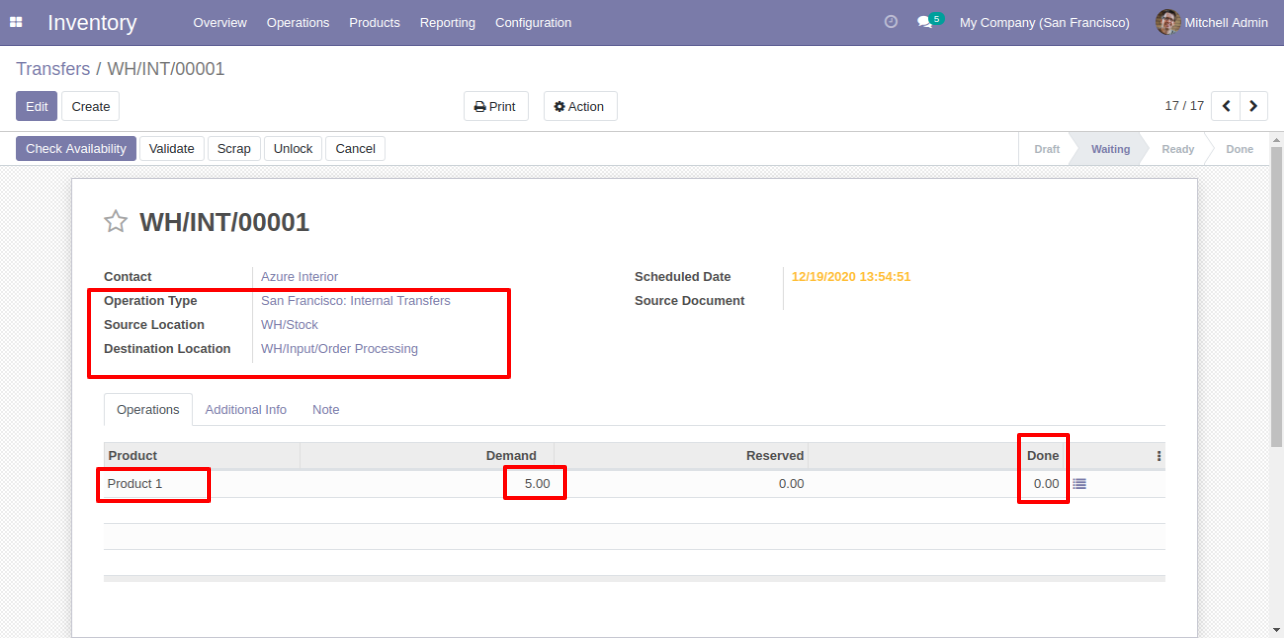Viewport: 1284px width, 638px height.
Task: Mark WH/INT/00001 as favorite with star
Action: [x=116, y=222]
